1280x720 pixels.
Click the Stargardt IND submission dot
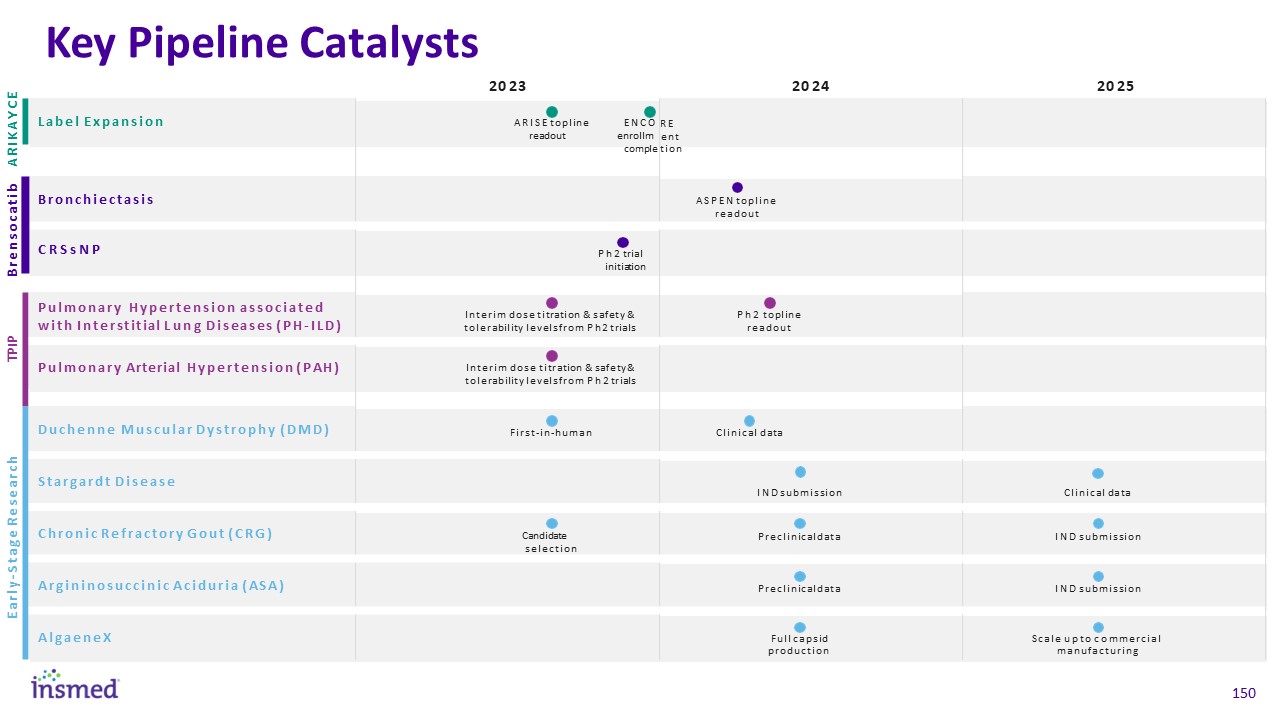click(800, 472)
